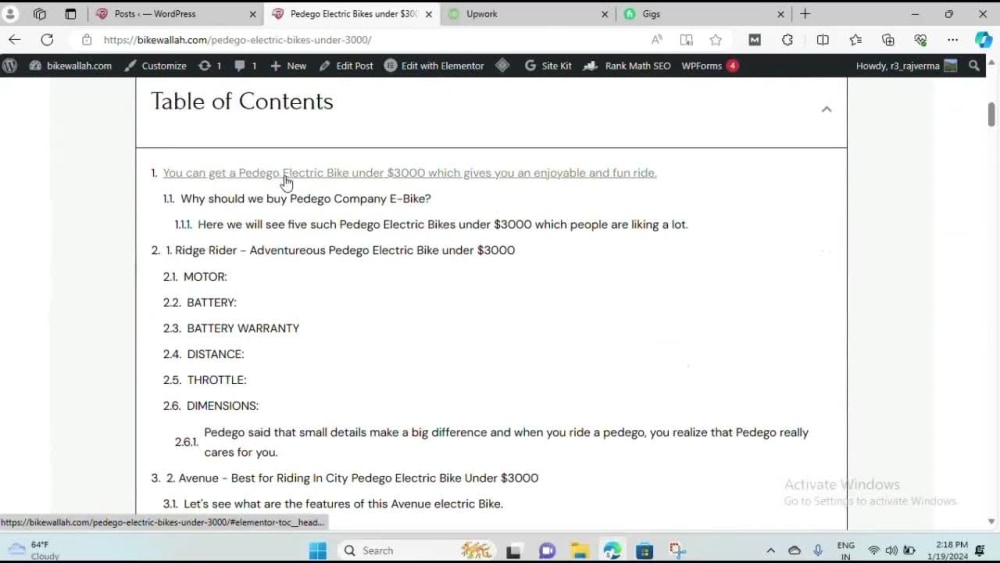Jump to the DIMENSIONS: section

coord(223,406)
